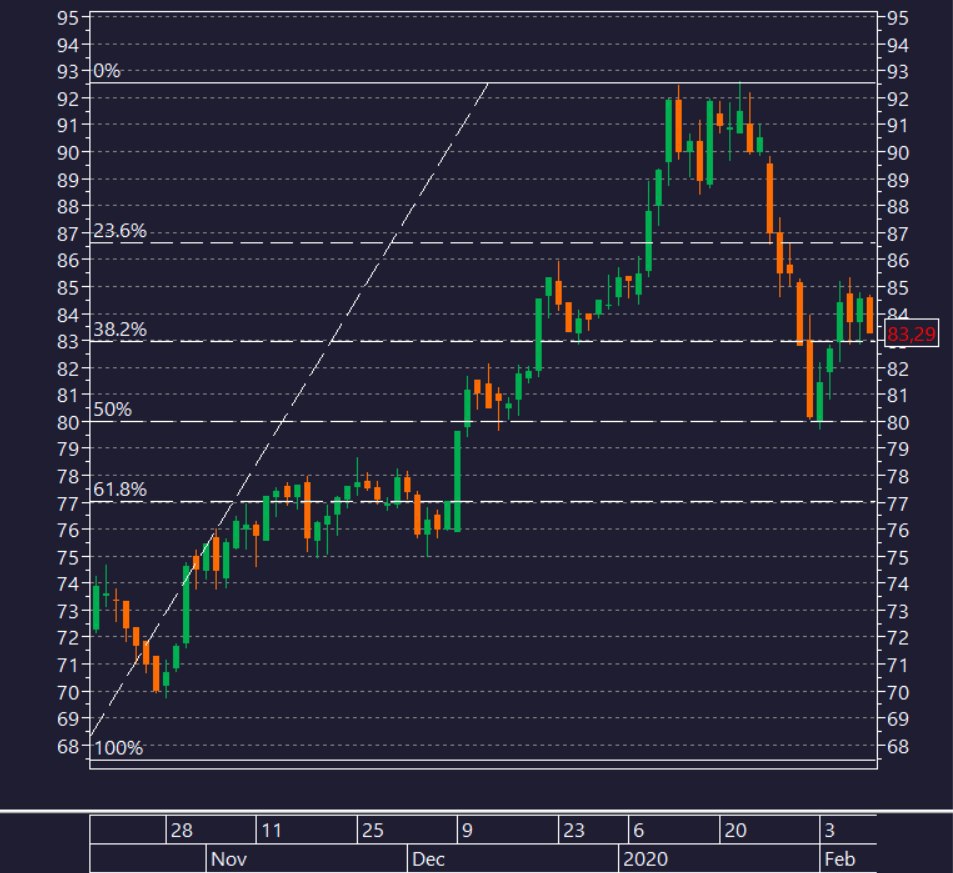953x873 pixels.
Task: Click date marker 11 on time axis
Action: point(271,830)
